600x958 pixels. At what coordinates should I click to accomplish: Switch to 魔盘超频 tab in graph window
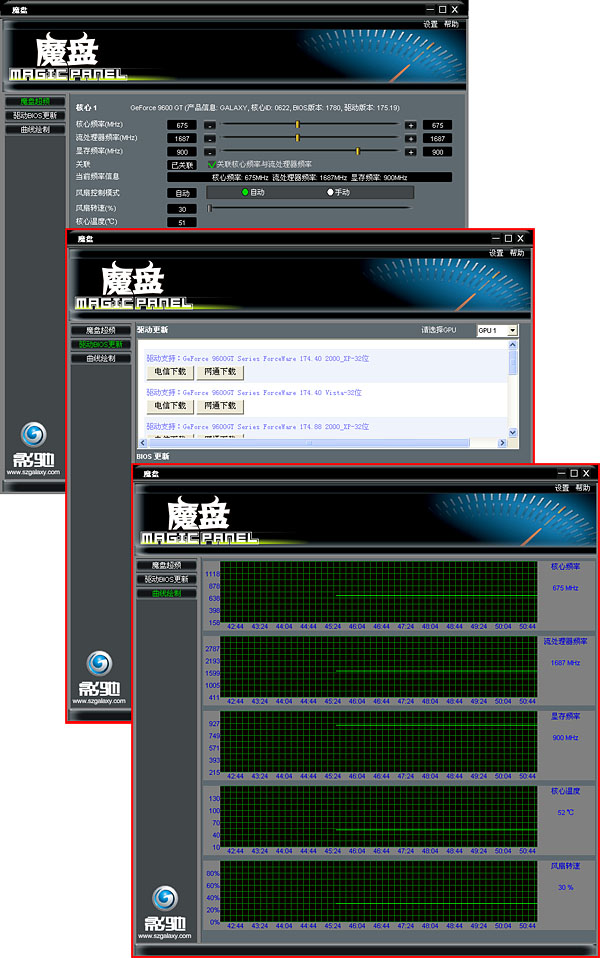click(x=166, y=565)
